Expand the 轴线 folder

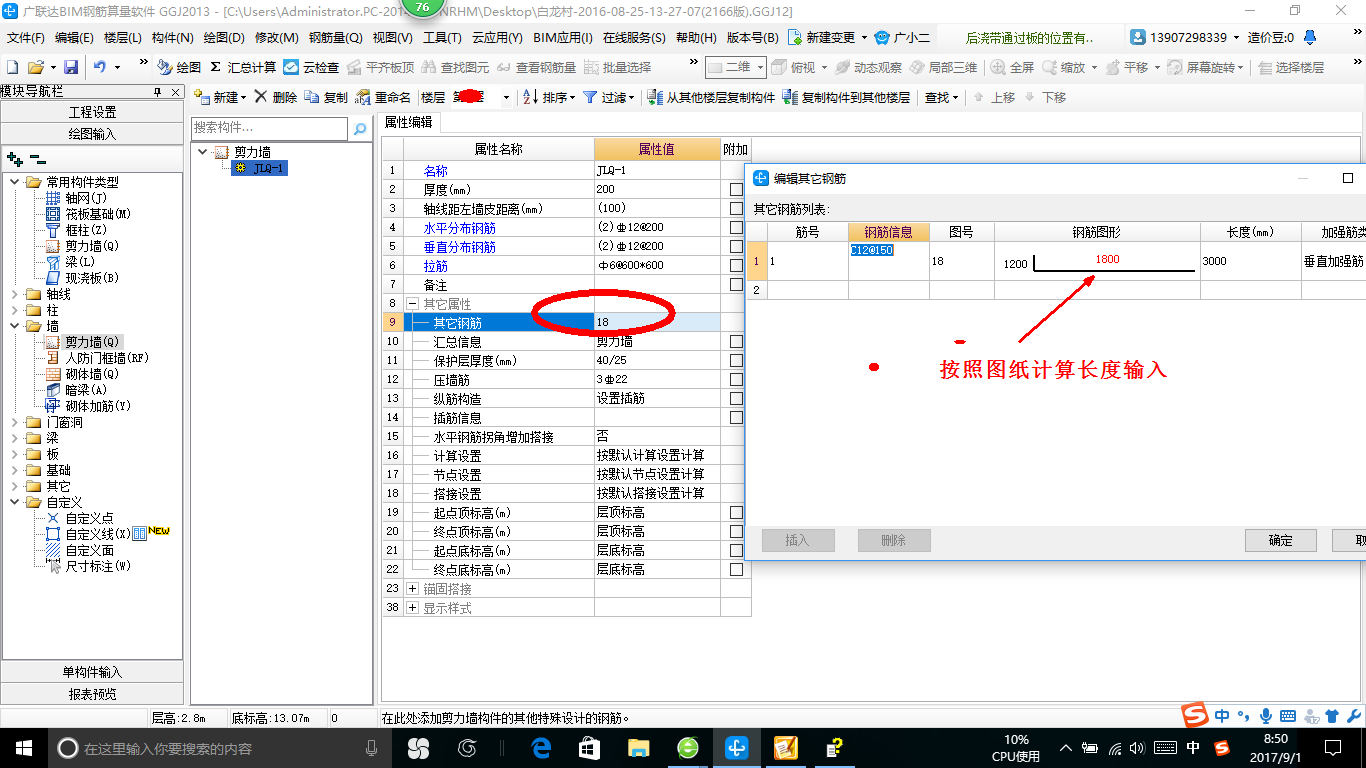(x=15, y=294)
